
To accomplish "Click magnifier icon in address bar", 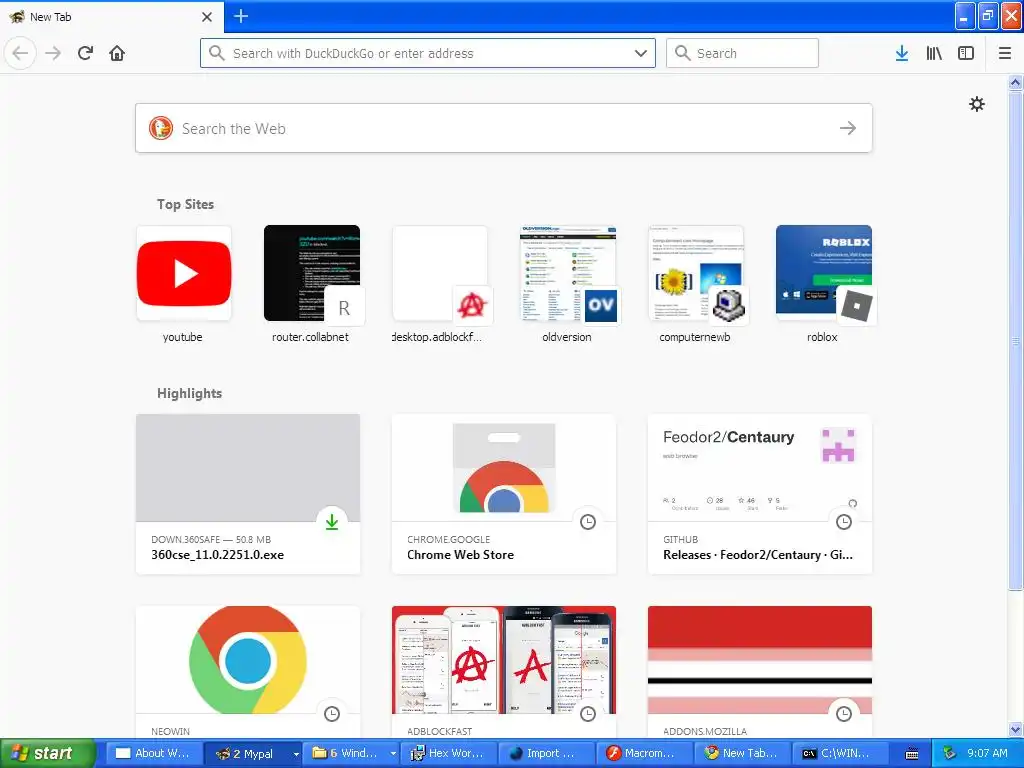I will (217, 53).
